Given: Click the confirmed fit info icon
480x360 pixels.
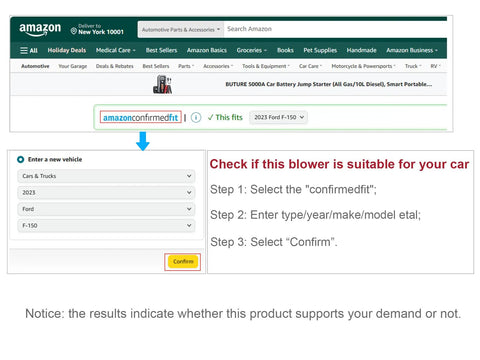Looking at the screenshot, I should (196, 117).
